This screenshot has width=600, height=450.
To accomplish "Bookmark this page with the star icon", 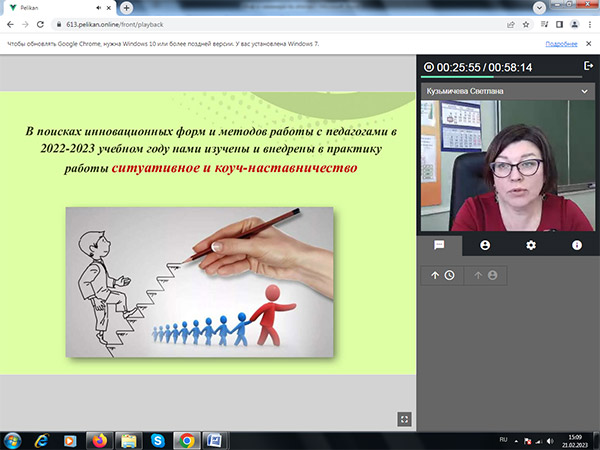I will point(526,24).
